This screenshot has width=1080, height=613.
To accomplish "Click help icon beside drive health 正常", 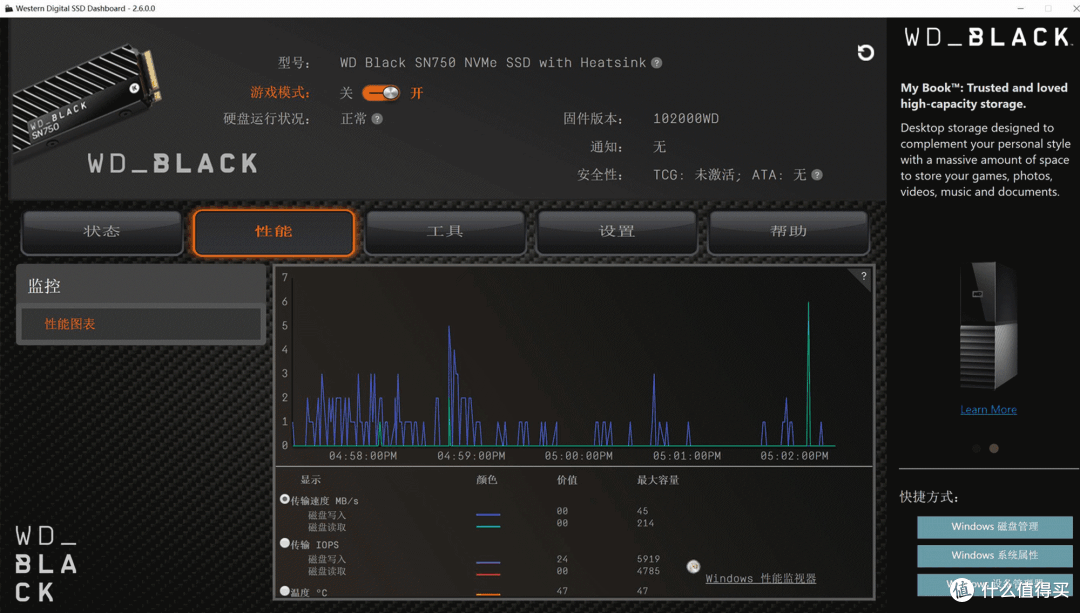I will click(x=377, y=119).
